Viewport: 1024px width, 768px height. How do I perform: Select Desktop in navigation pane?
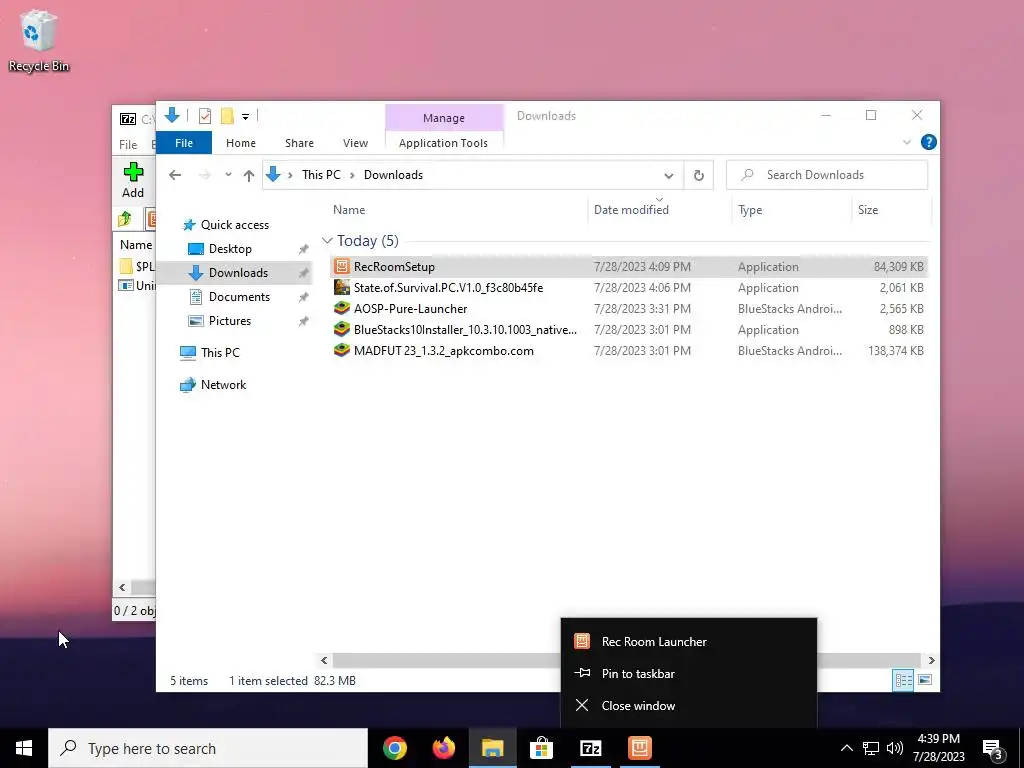pyautogui.click(x=230, y=249)
